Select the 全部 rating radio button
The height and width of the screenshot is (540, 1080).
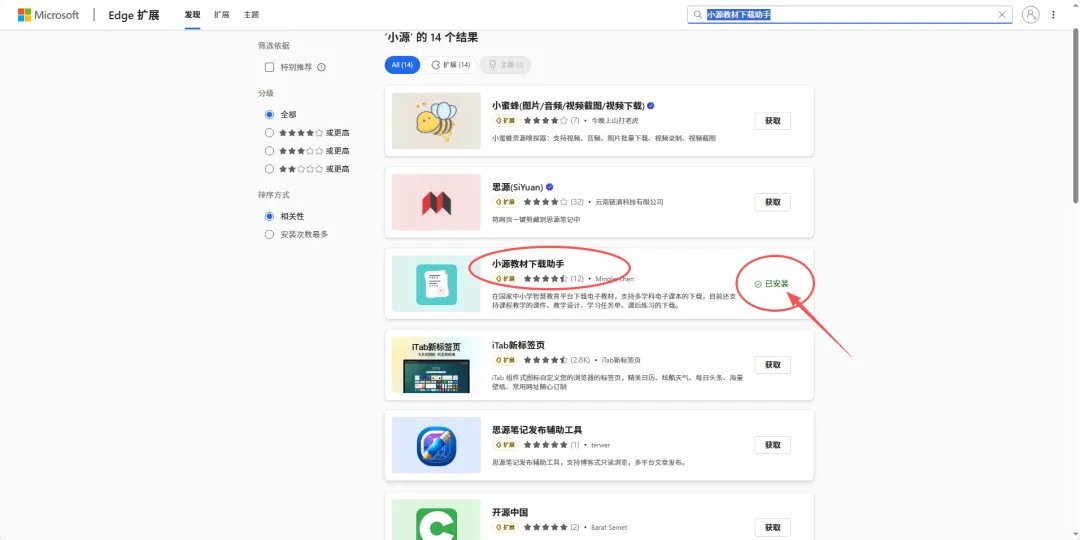pos(269,114)
